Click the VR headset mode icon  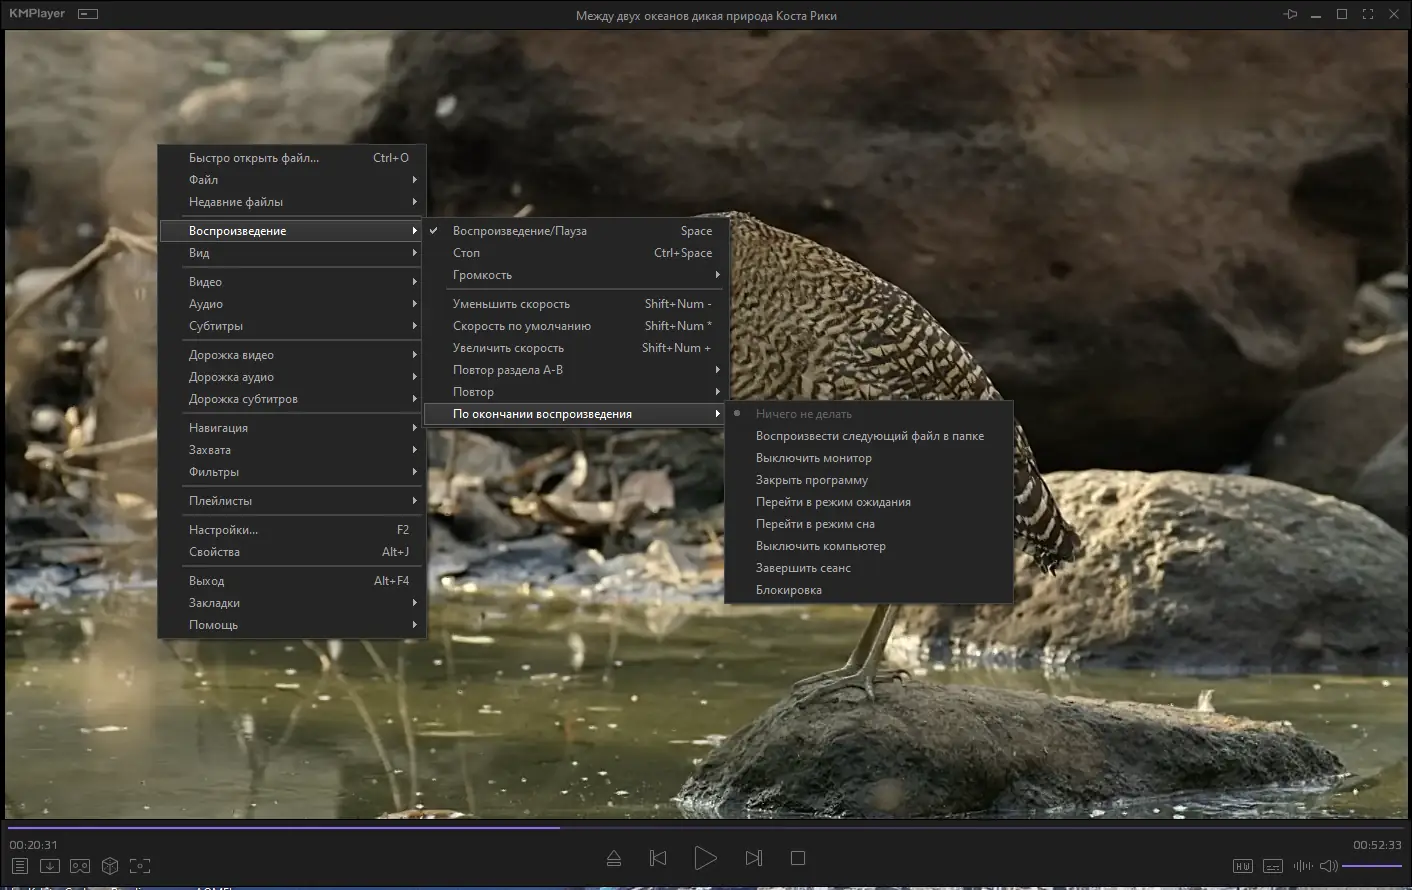tap(80, 866)
